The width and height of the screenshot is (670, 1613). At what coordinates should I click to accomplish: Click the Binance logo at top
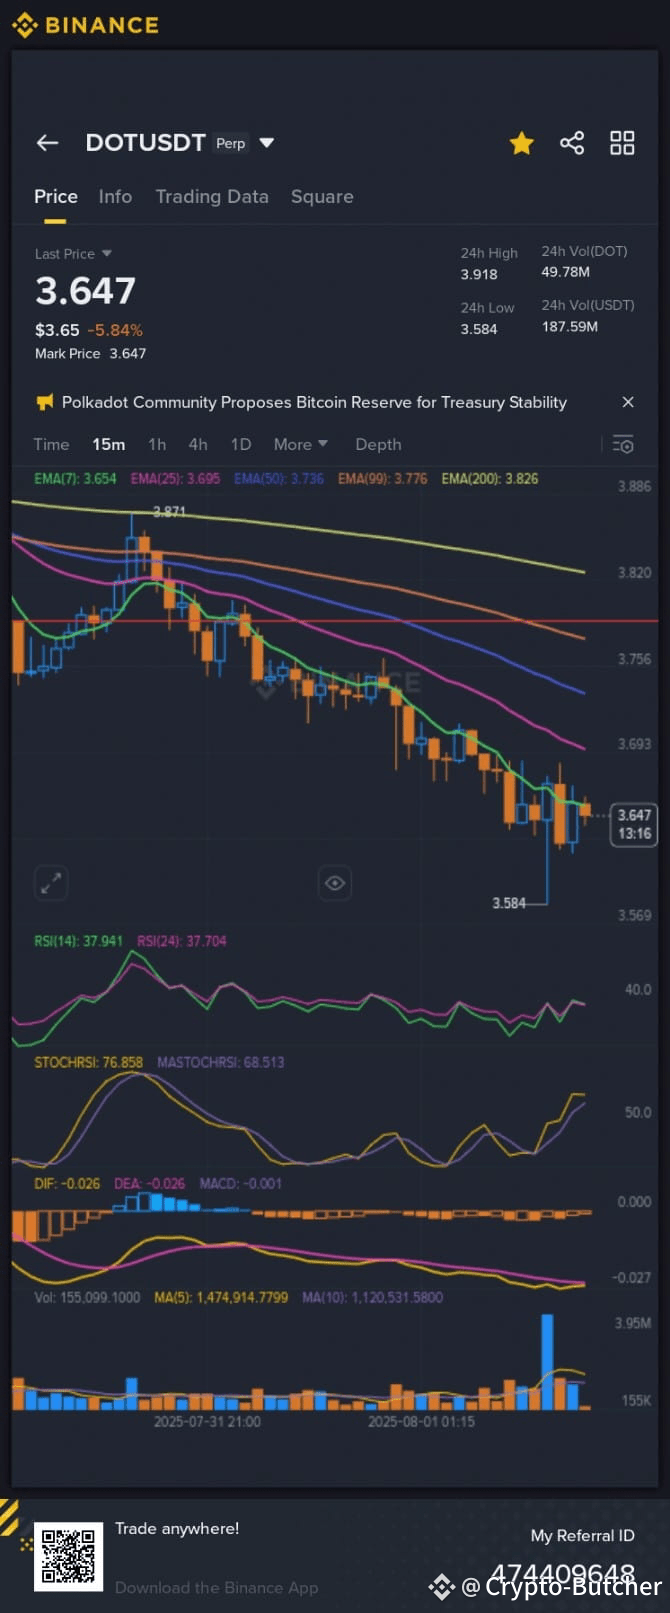(85, 25)
